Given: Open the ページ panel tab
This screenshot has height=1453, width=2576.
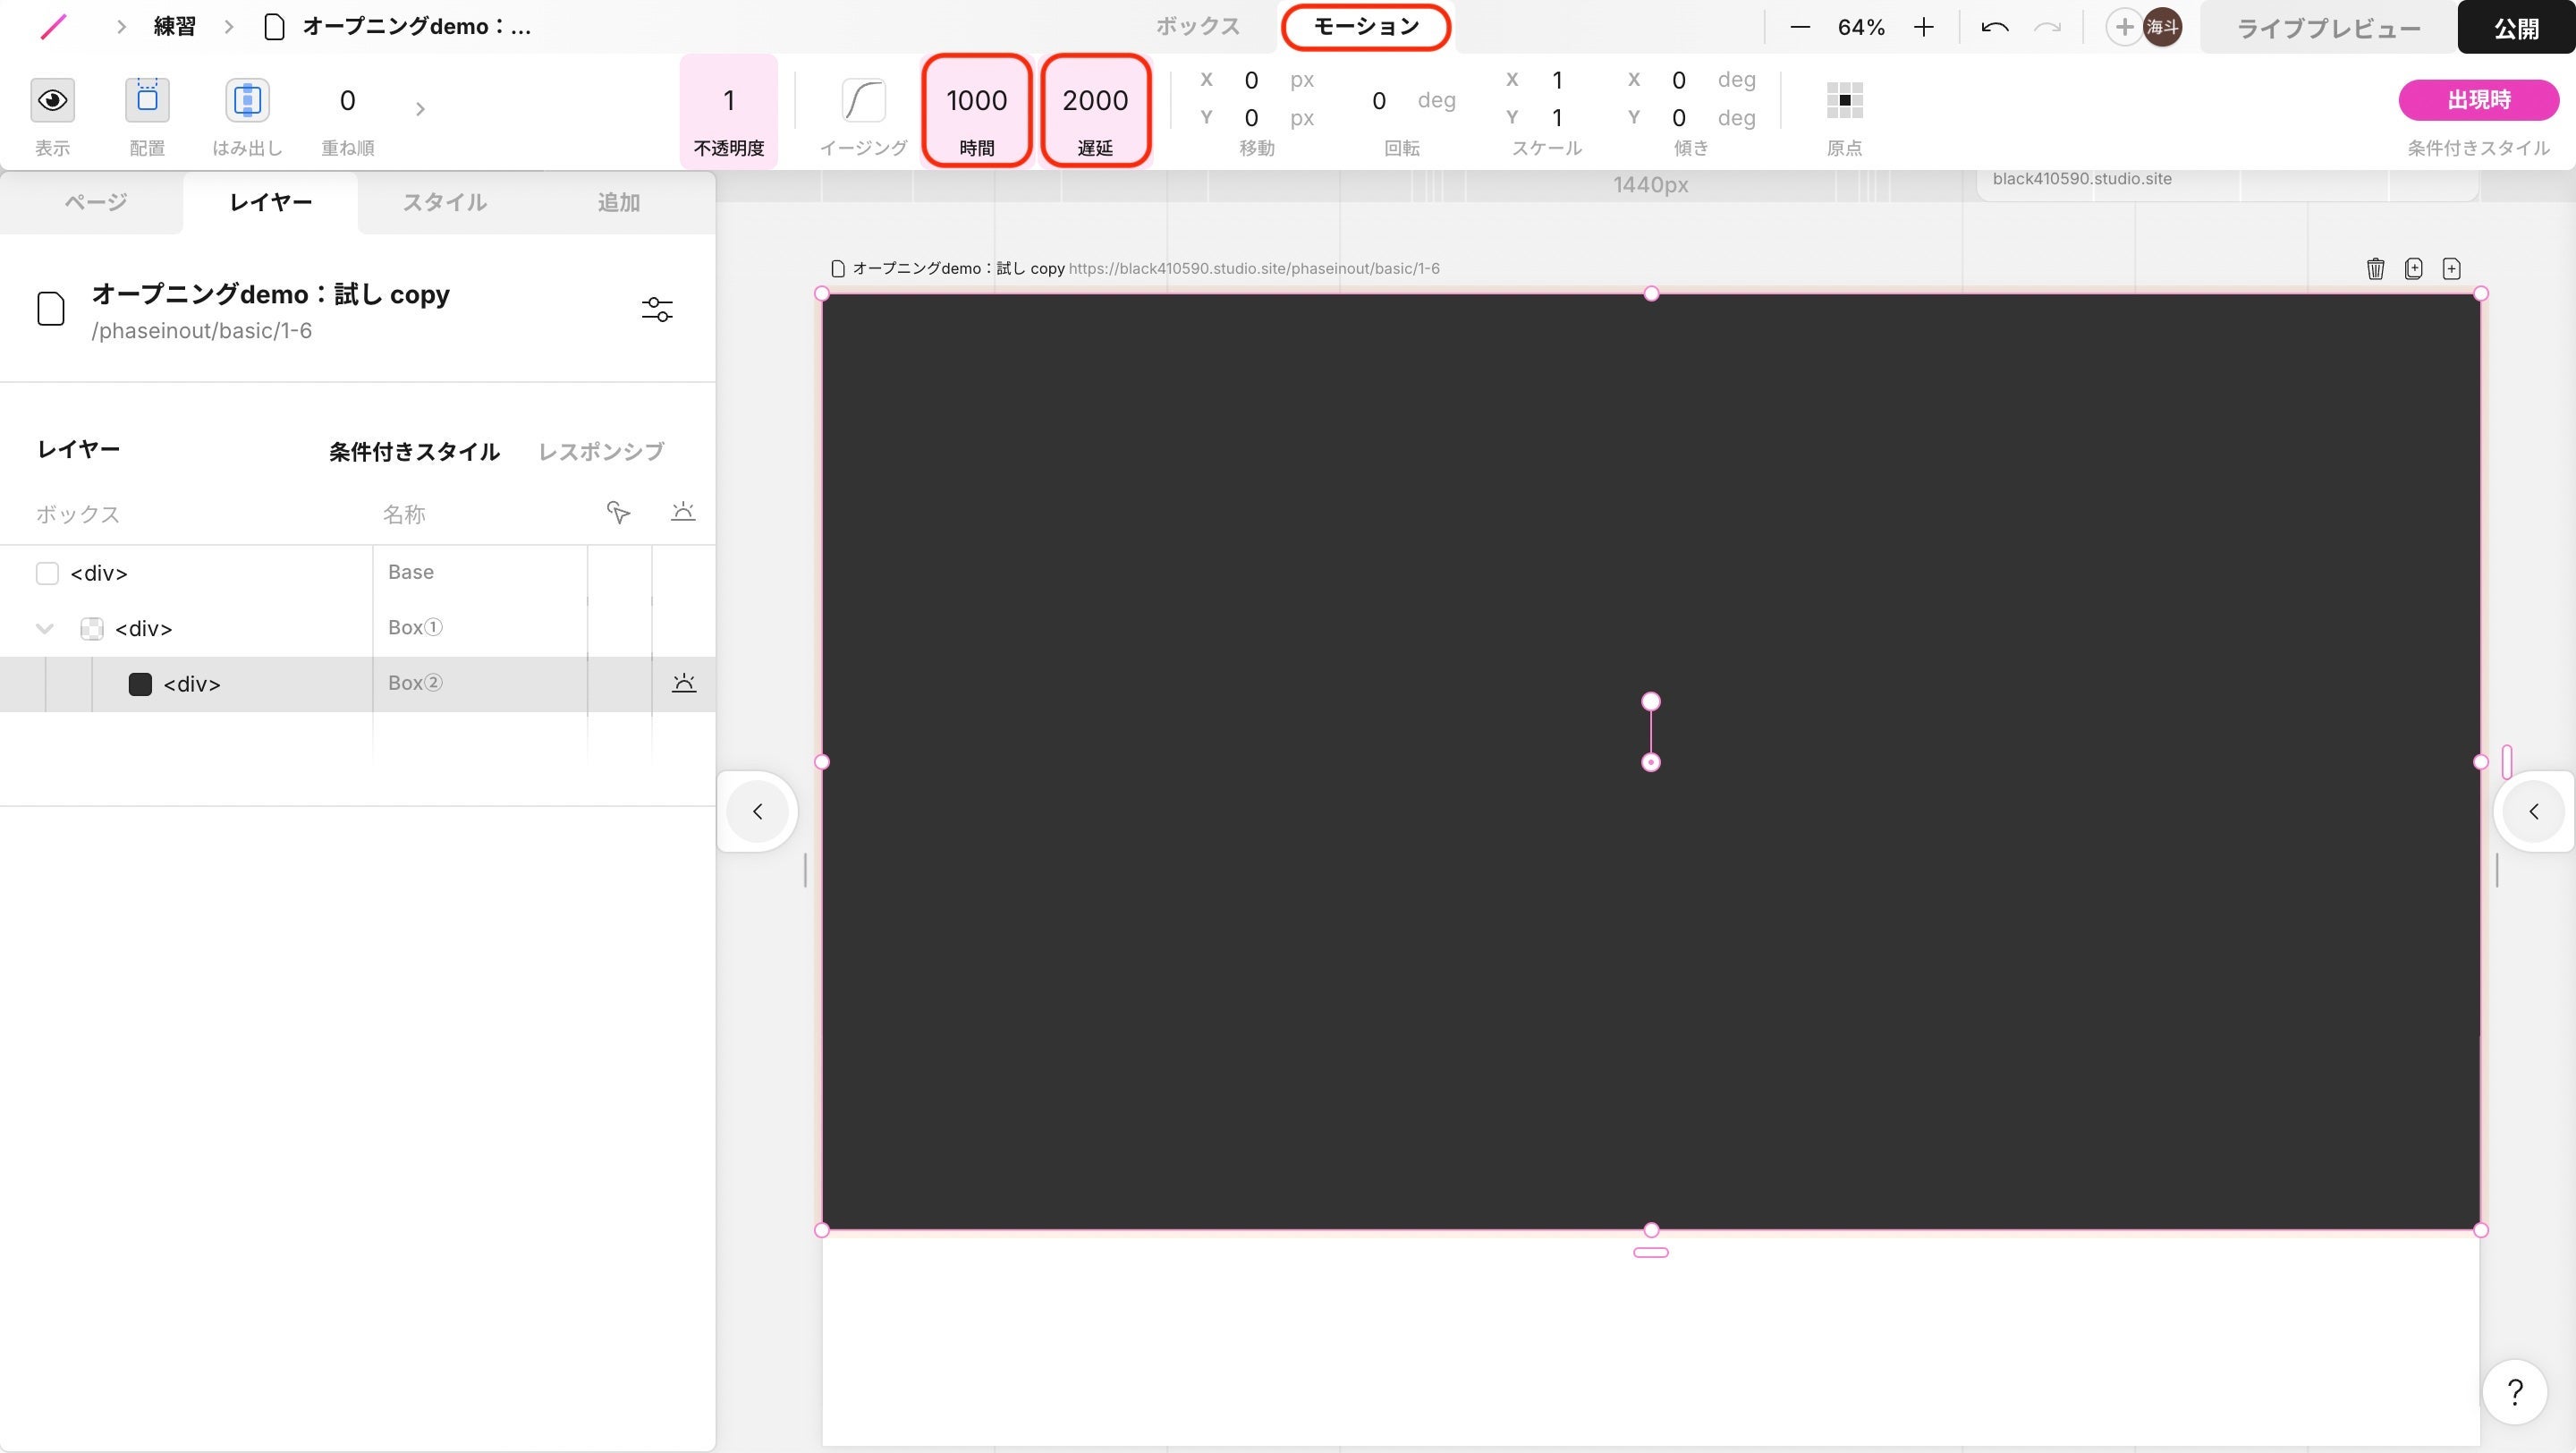Looking at the screenshot, I should point(96,203).
